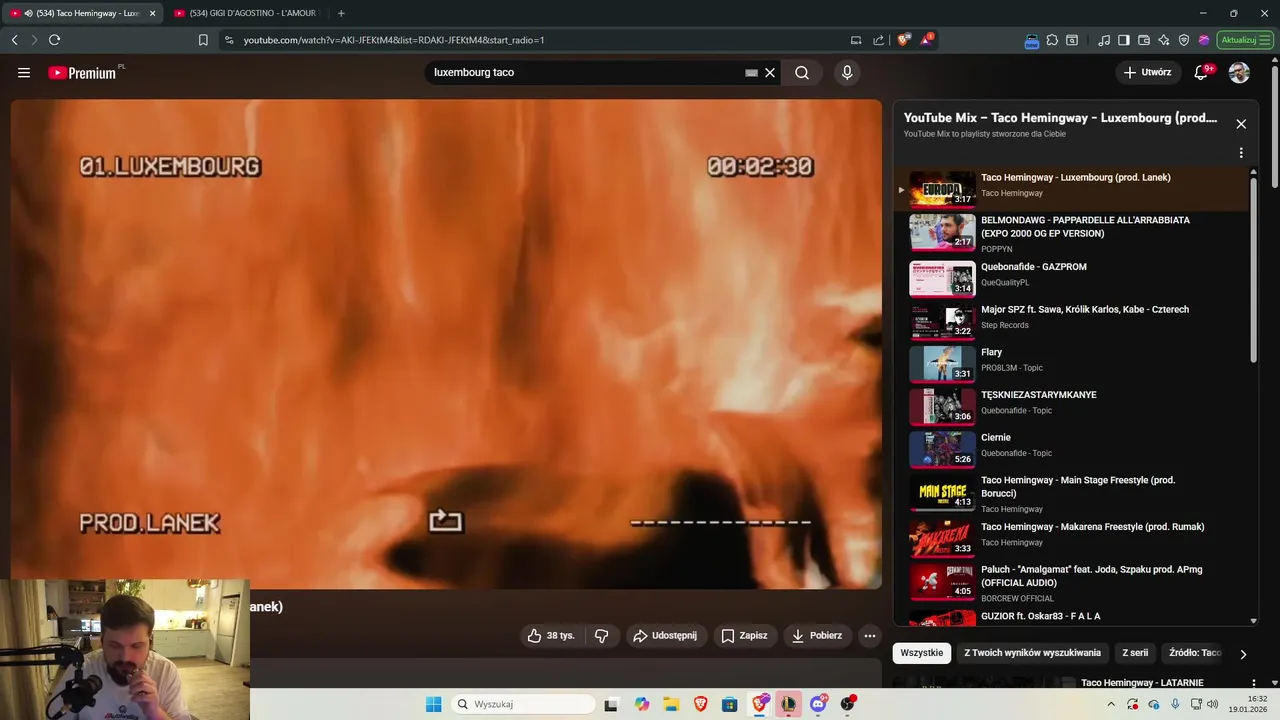Viewport: 1280px width, 720px height.
Task: Open Windows Start menu
Action: pos(433,704)
